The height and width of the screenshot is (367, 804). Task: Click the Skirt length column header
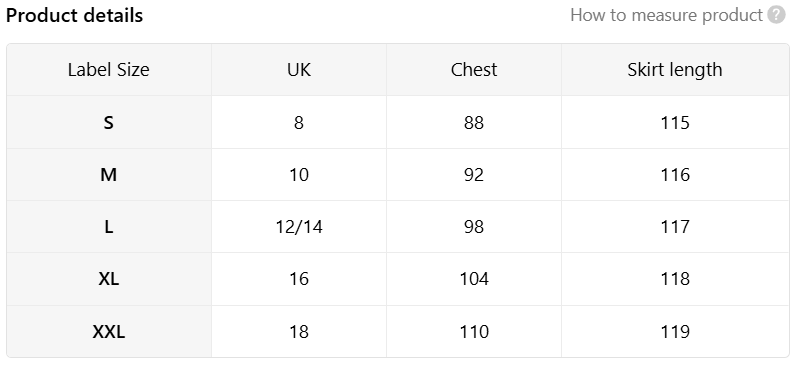675,70
